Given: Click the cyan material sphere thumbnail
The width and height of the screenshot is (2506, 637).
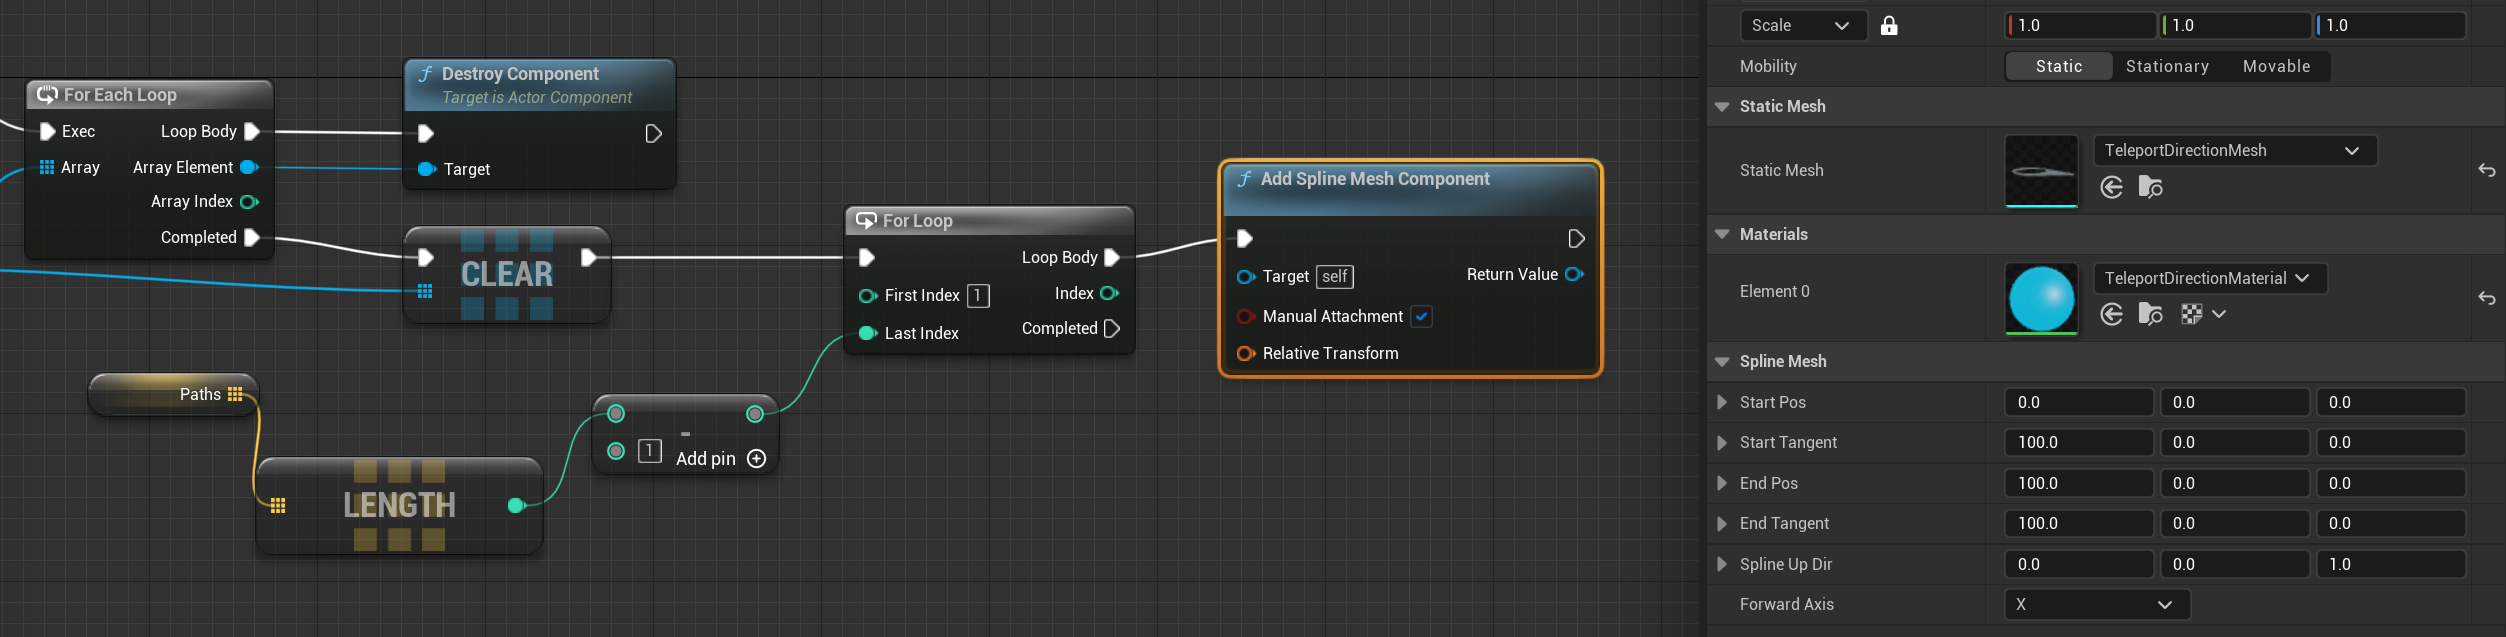Looking at the screenshot, I should click(x=2041, y=298).
